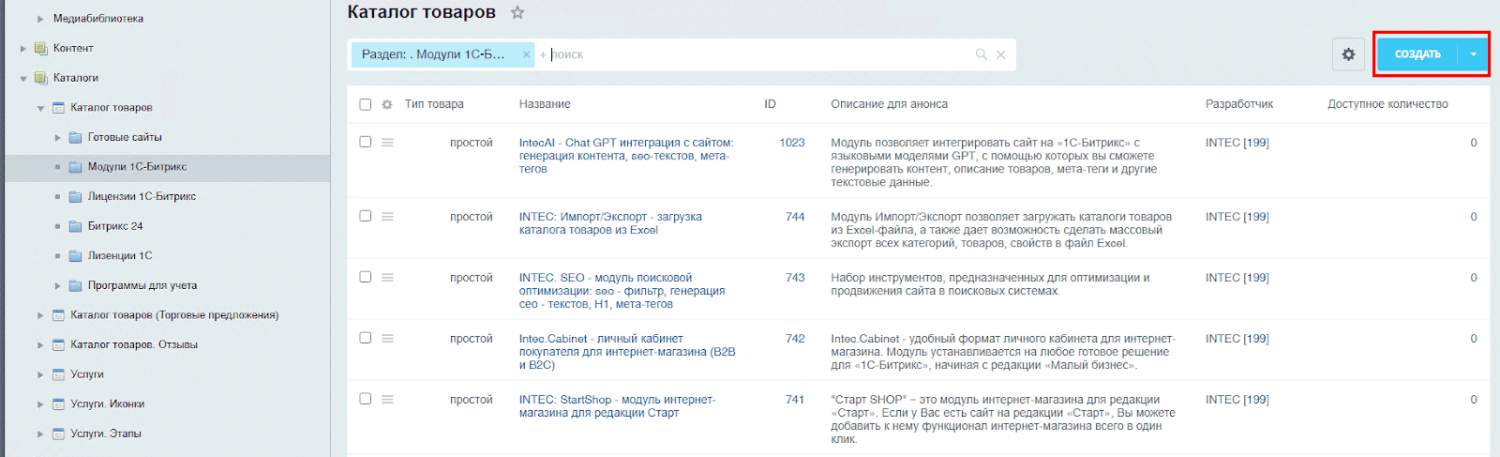Click the column settings gear in table header
This screenshot has height=457, width=1500.
[x=387, y=104]
